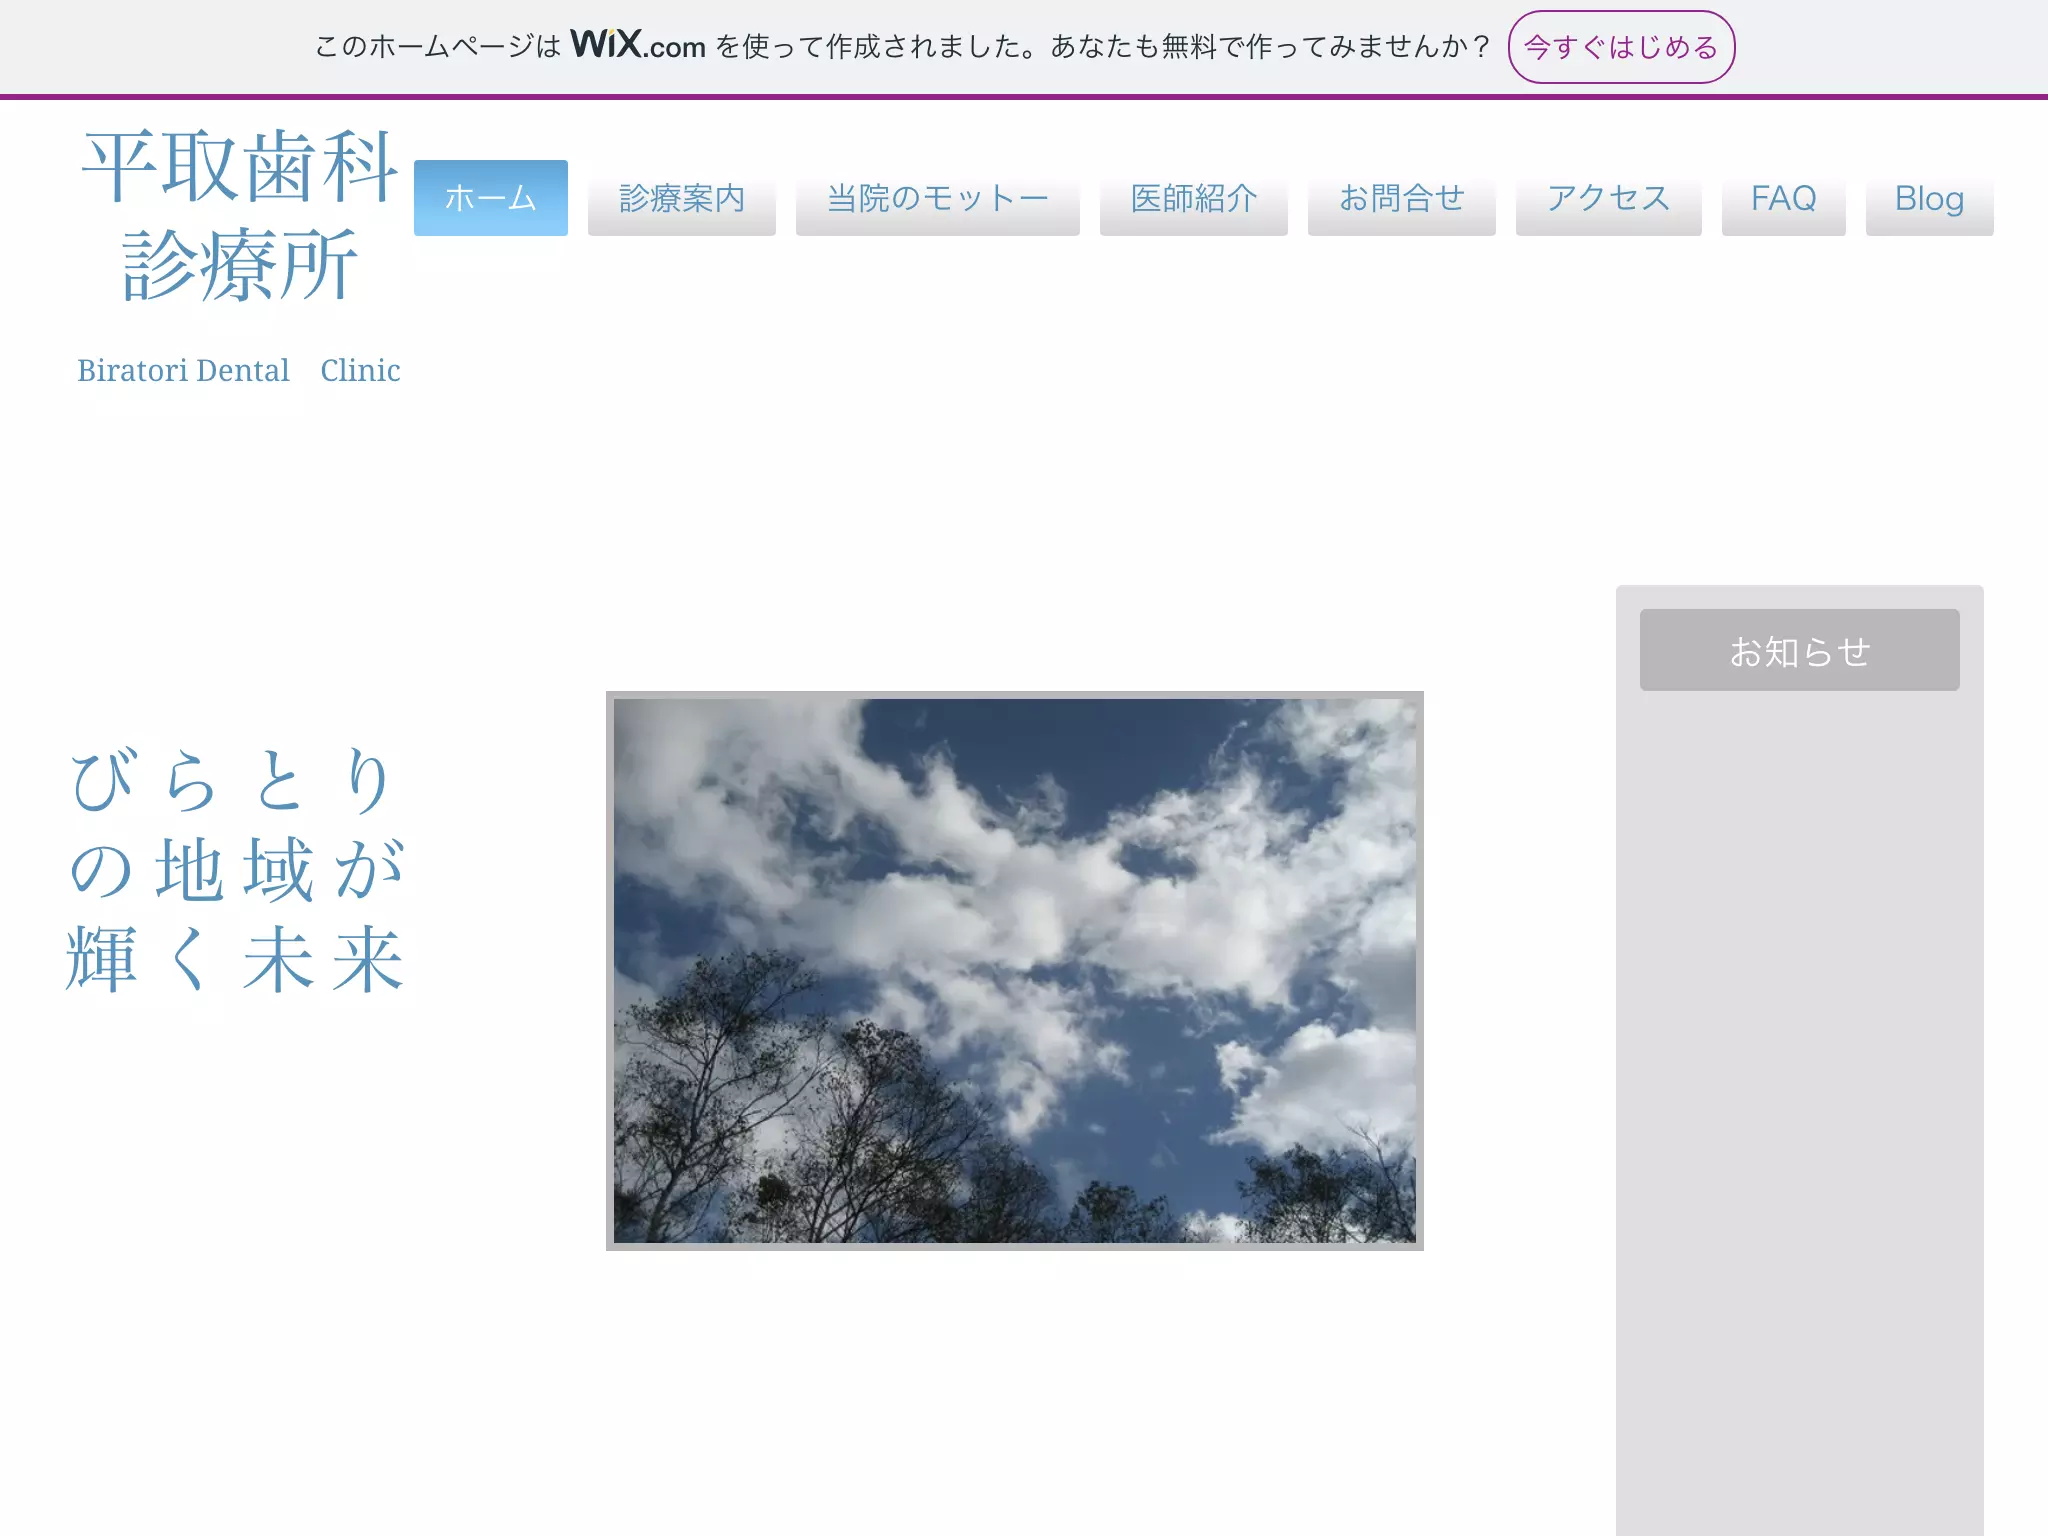Image resolution: width=2048 pixels, height=1536 pixels.
Task: Navigate to the アクセス page
Action: coord(1609,198)
